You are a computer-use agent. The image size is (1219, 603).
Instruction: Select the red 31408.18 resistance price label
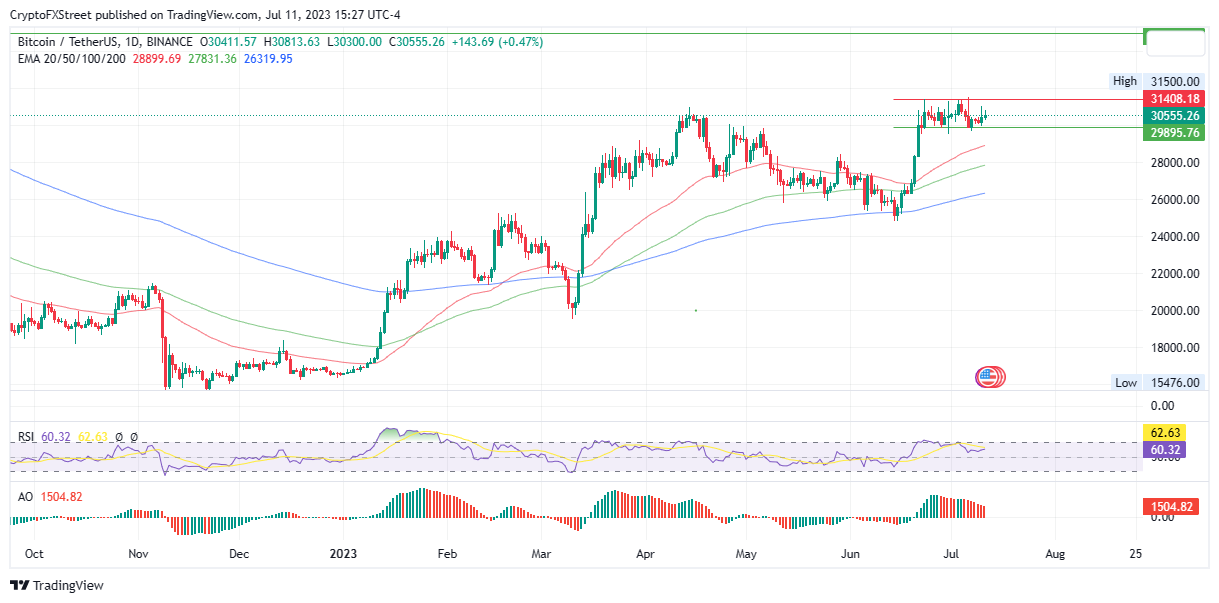pyautogui.click(x=1172, y=99)
